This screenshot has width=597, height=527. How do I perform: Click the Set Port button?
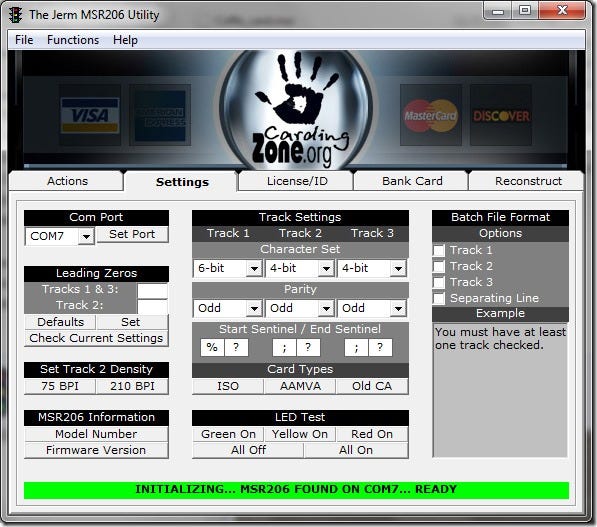(132, 234)
